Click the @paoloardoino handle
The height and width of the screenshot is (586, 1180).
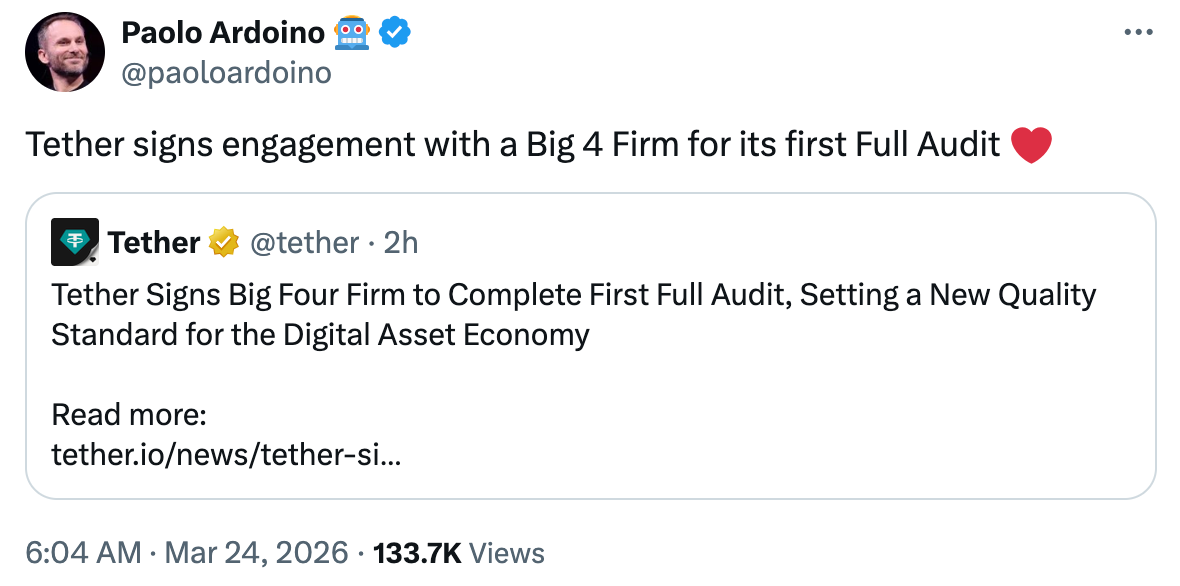226,70
